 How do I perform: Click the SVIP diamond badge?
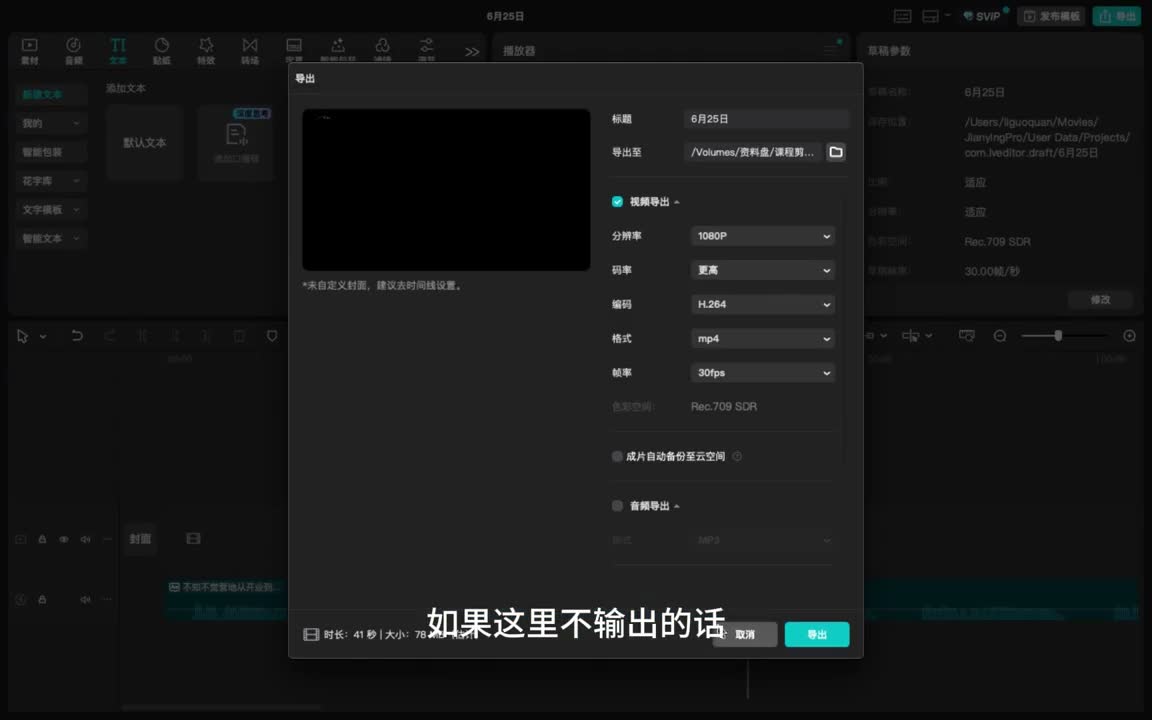982,16
